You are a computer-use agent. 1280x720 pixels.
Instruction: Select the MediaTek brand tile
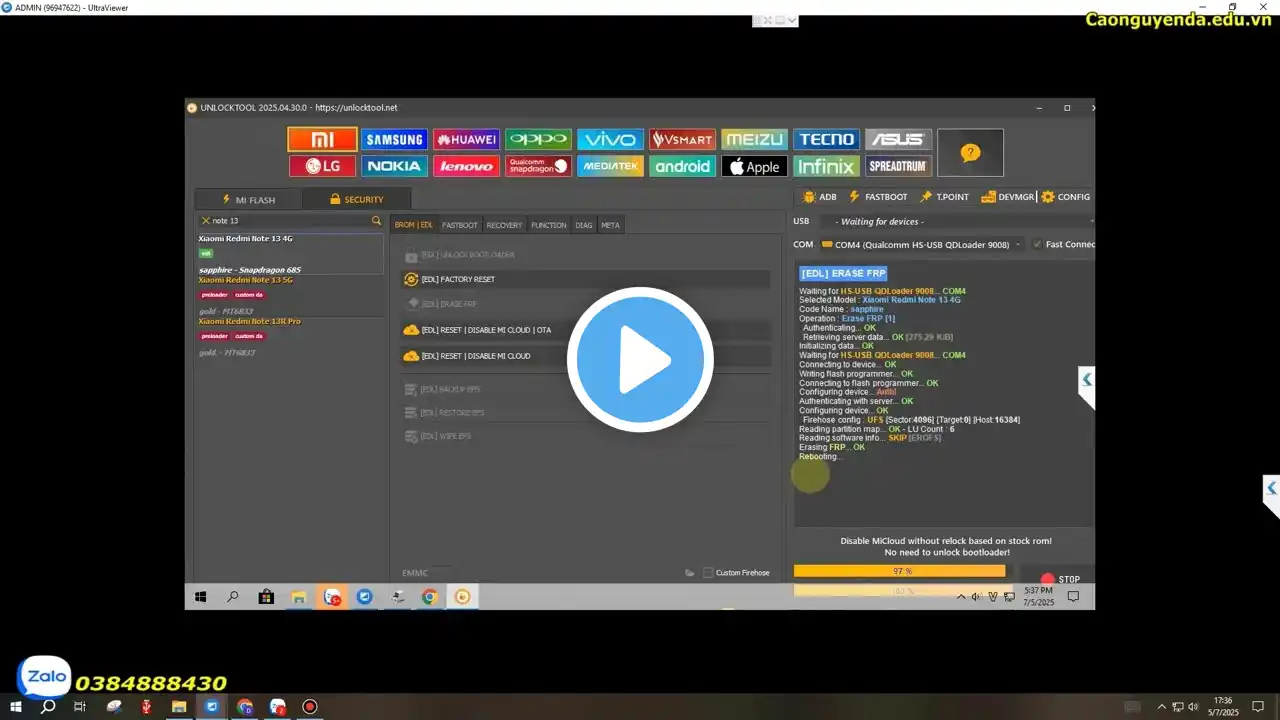tap(610, 166)
